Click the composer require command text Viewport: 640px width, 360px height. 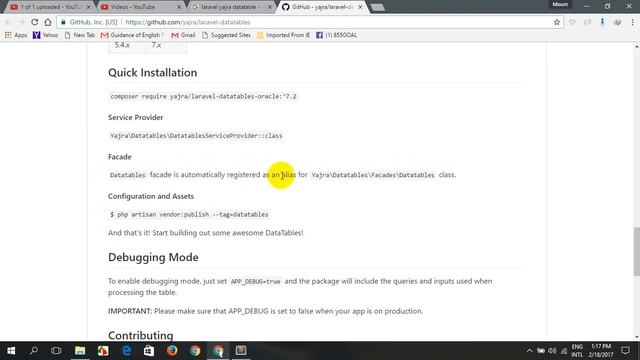pos(203,96)
